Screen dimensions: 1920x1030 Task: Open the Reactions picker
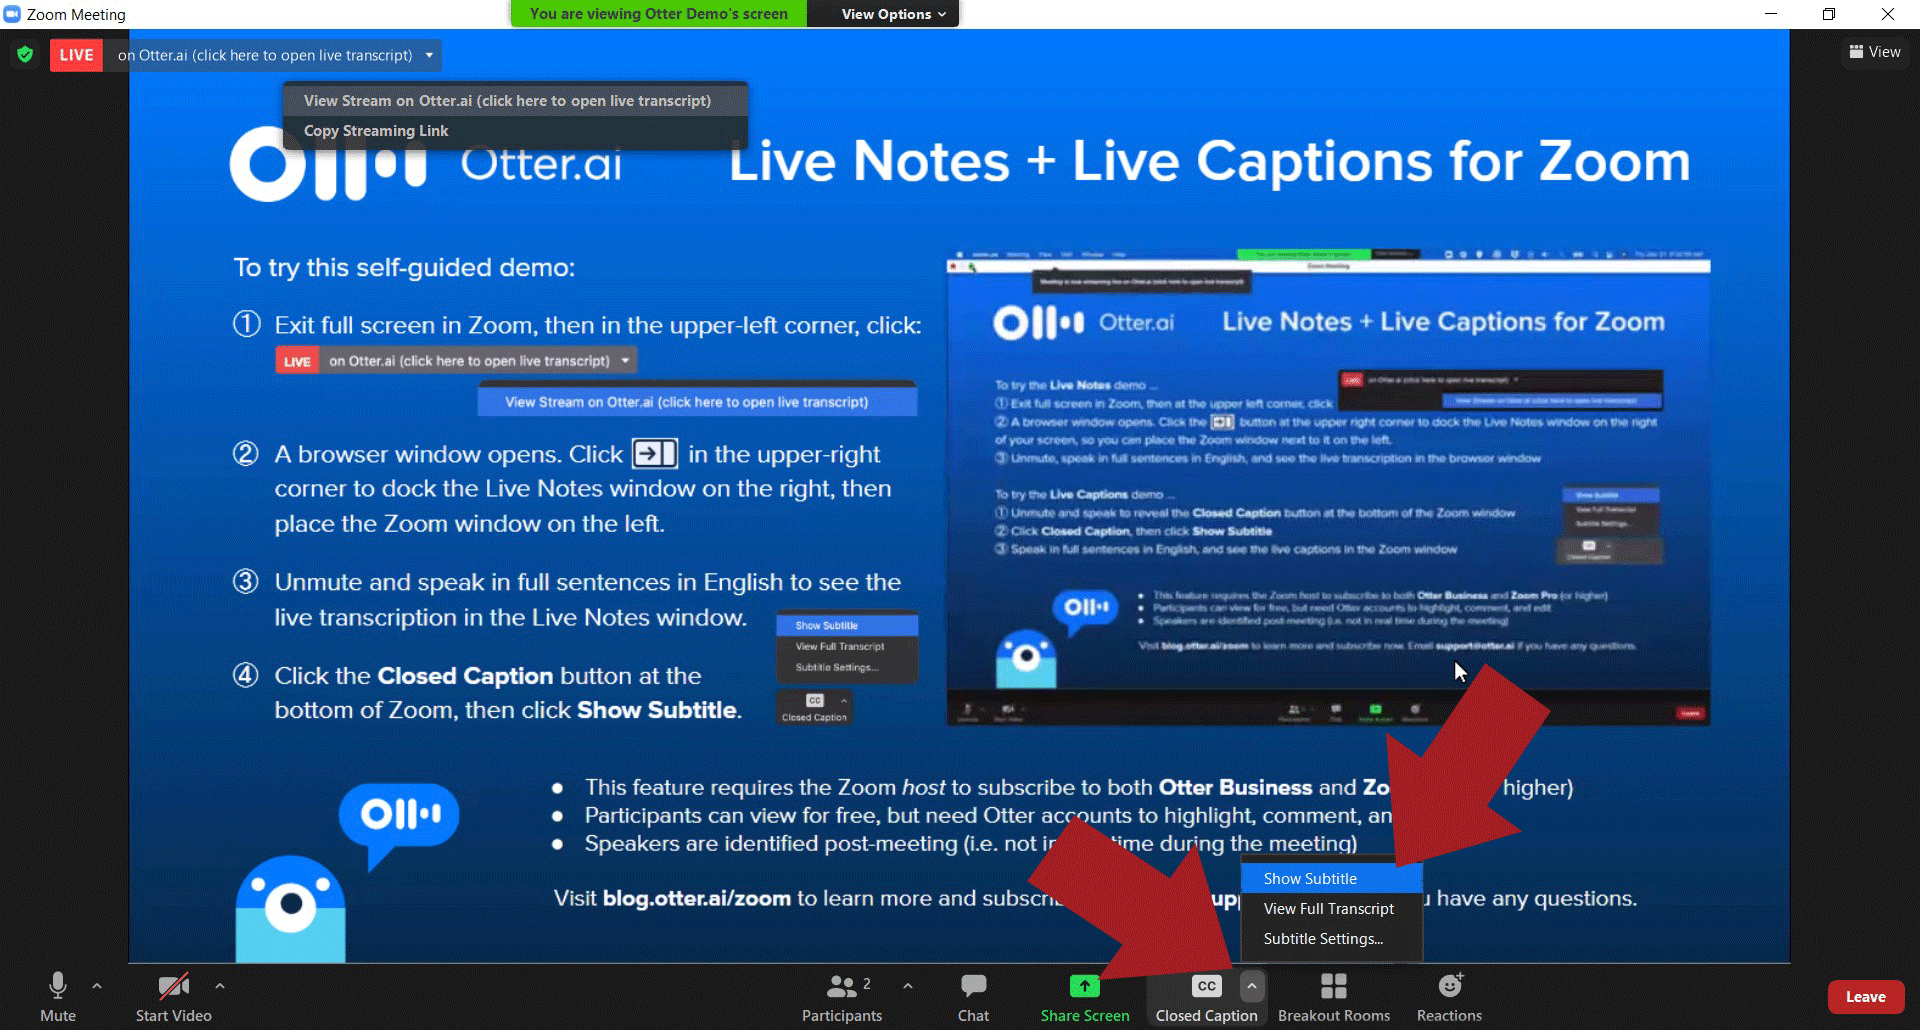[x=1449, y=996]
